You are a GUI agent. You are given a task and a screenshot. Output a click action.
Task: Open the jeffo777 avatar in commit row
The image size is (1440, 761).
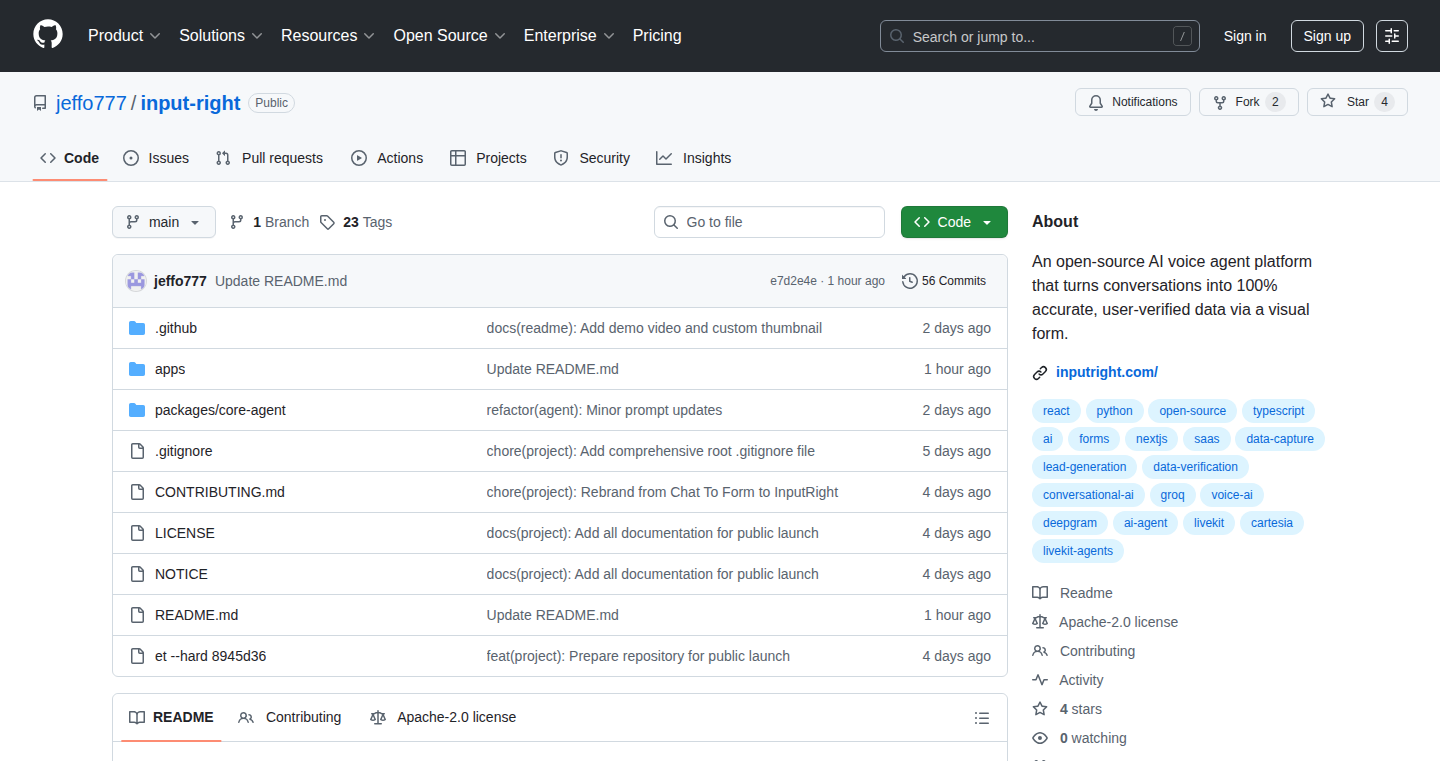point(136,281)
